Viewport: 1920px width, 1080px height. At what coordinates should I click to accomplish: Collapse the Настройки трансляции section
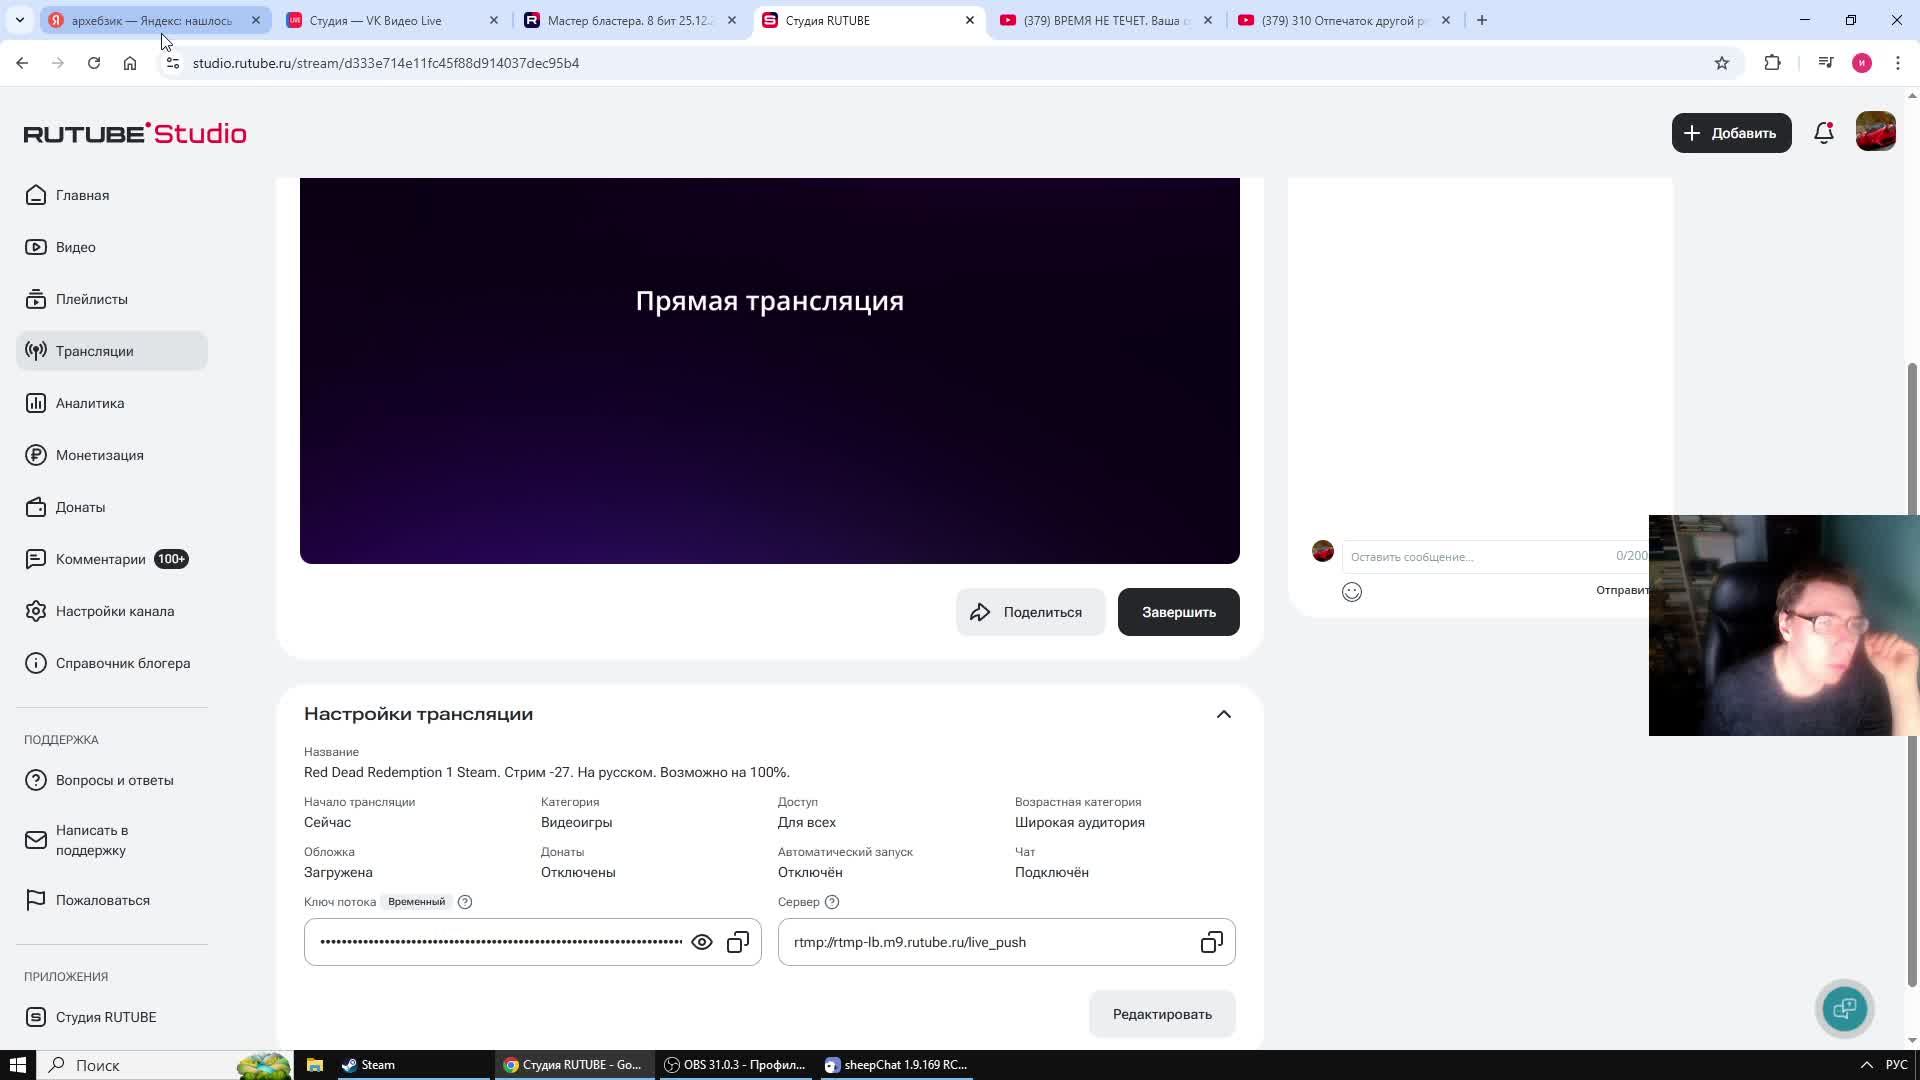1224,714
